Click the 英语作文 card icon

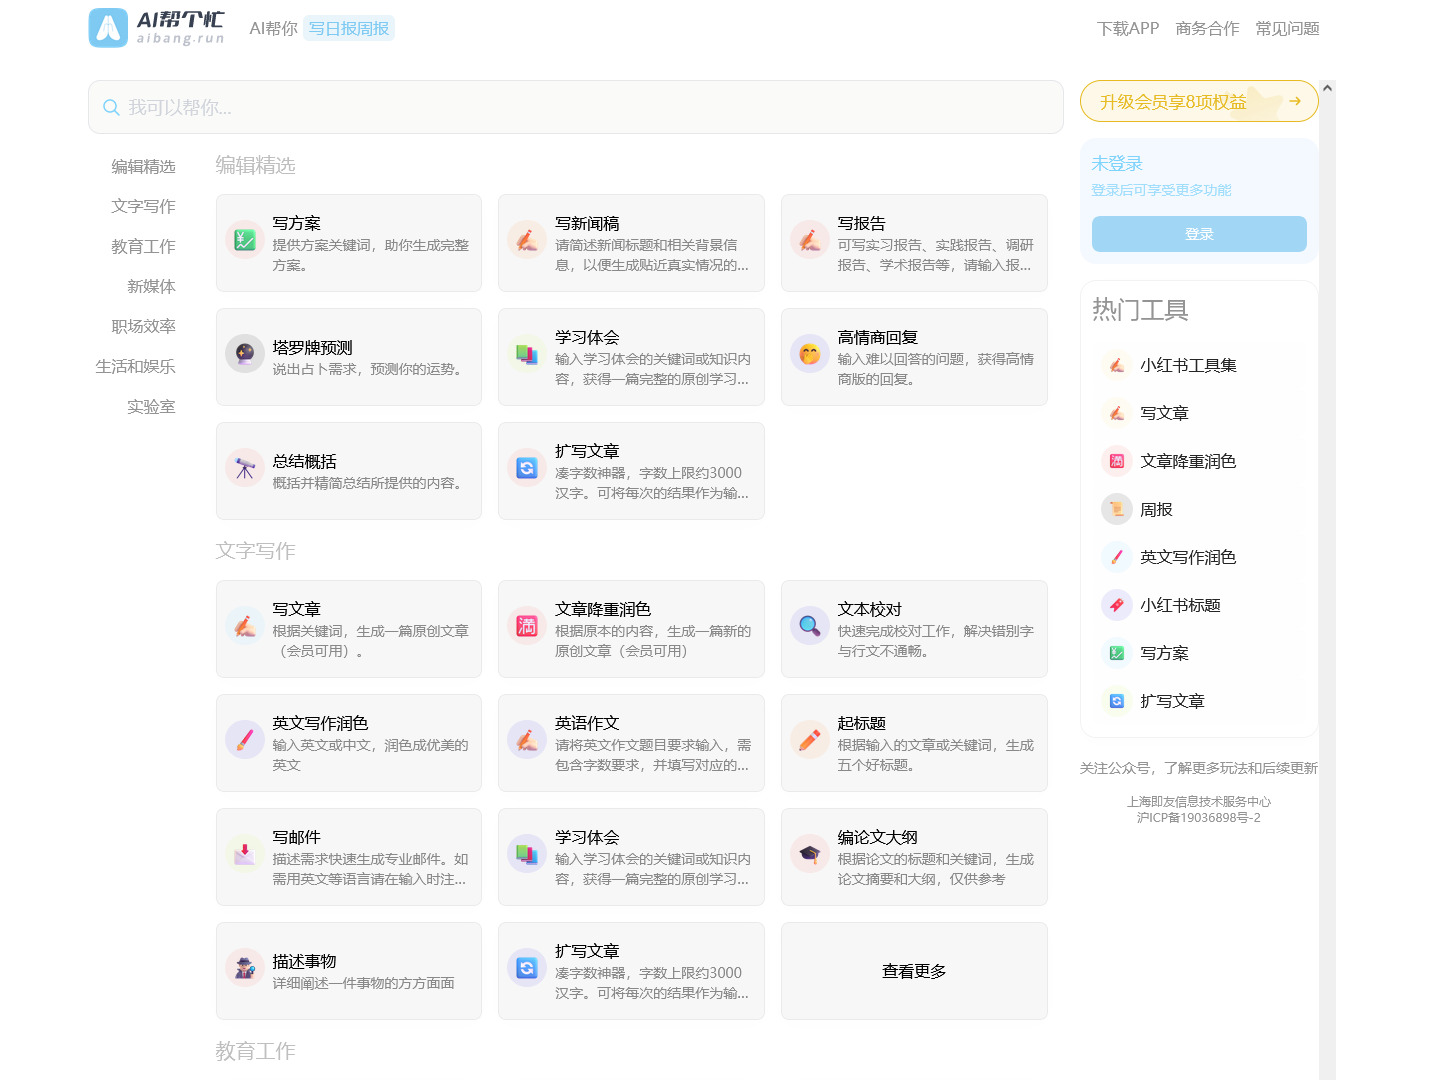point(527,740)
